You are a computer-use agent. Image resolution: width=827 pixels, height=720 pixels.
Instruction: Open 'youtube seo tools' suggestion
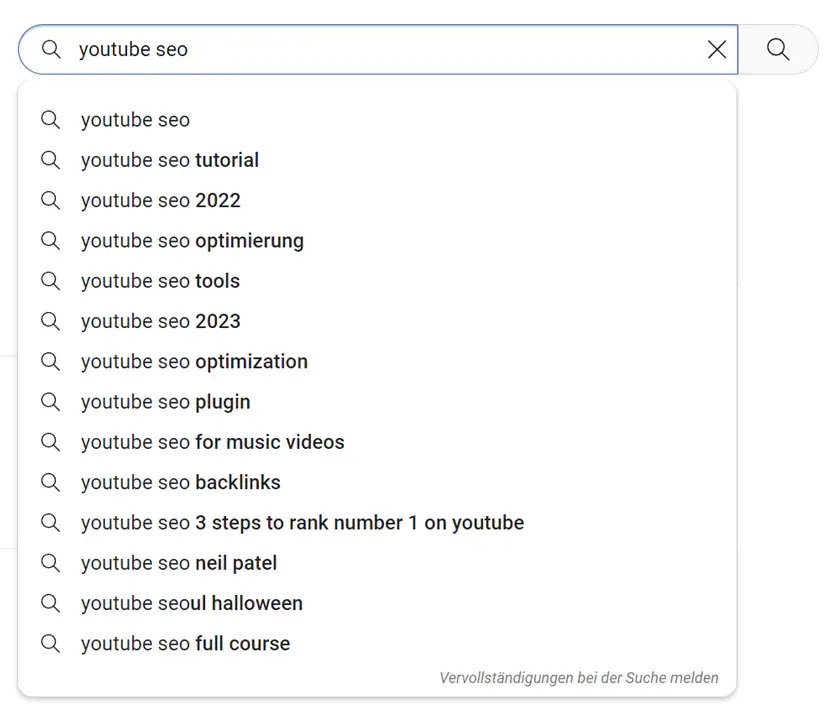pos(160,281)
